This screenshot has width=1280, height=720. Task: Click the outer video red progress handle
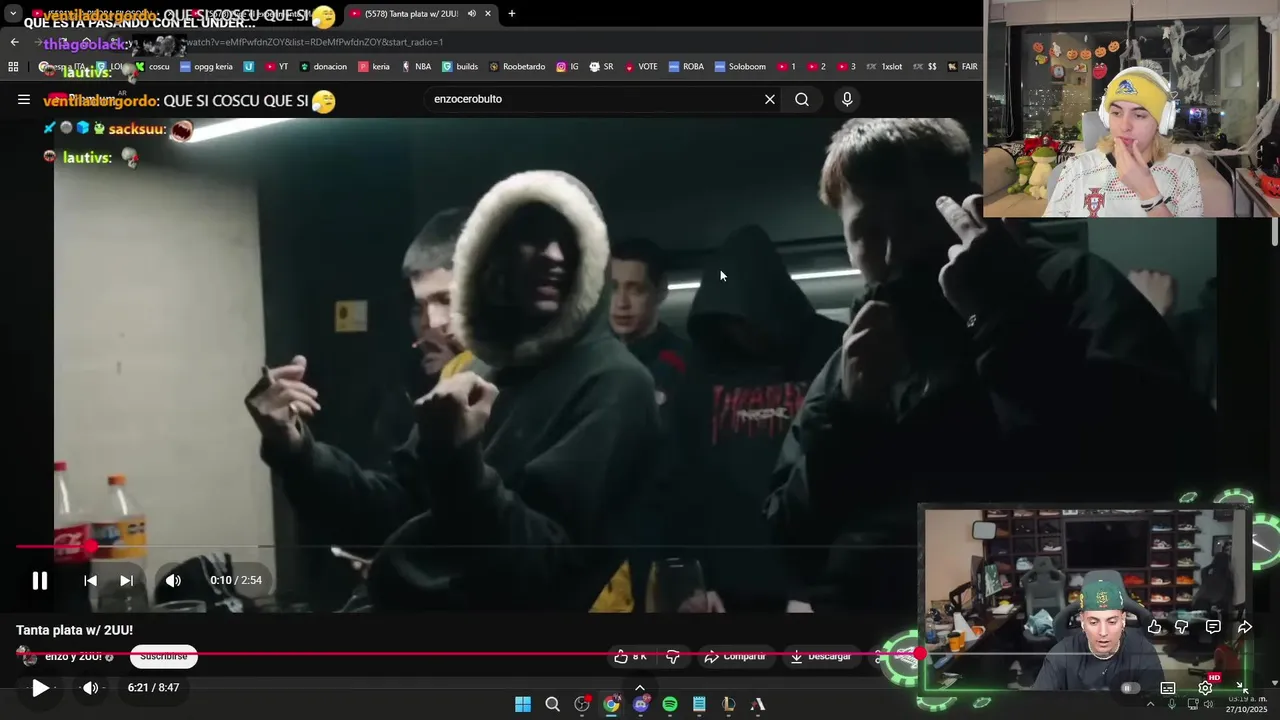pyautogui.click(x=920, y=654)
